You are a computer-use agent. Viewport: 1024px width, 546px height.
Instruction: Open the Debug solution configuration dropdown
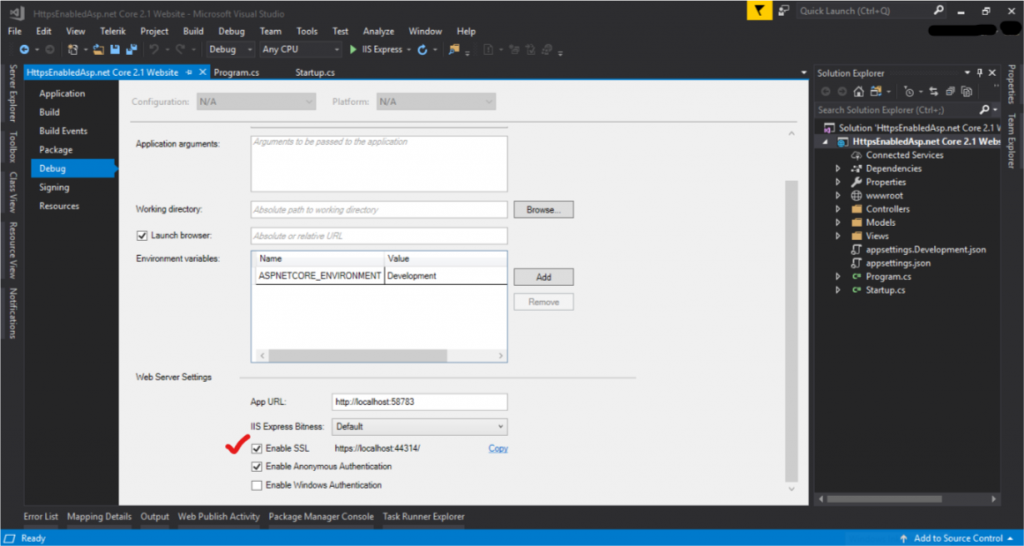pyautogui.click(x=231, y=50)
